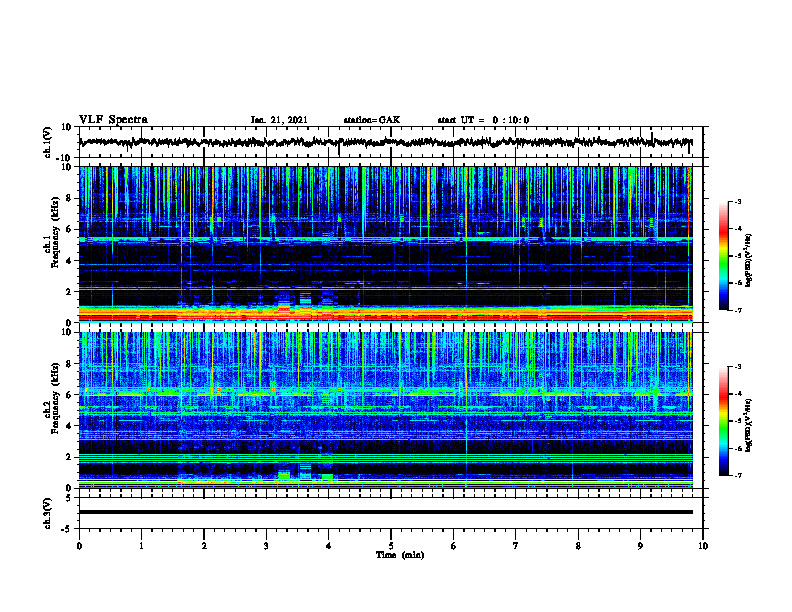The height and width of the screenshot is (612, 792).
Task: Click the ch.2 'Frequency (kHz)' axis label
Action: click(56, 398)
